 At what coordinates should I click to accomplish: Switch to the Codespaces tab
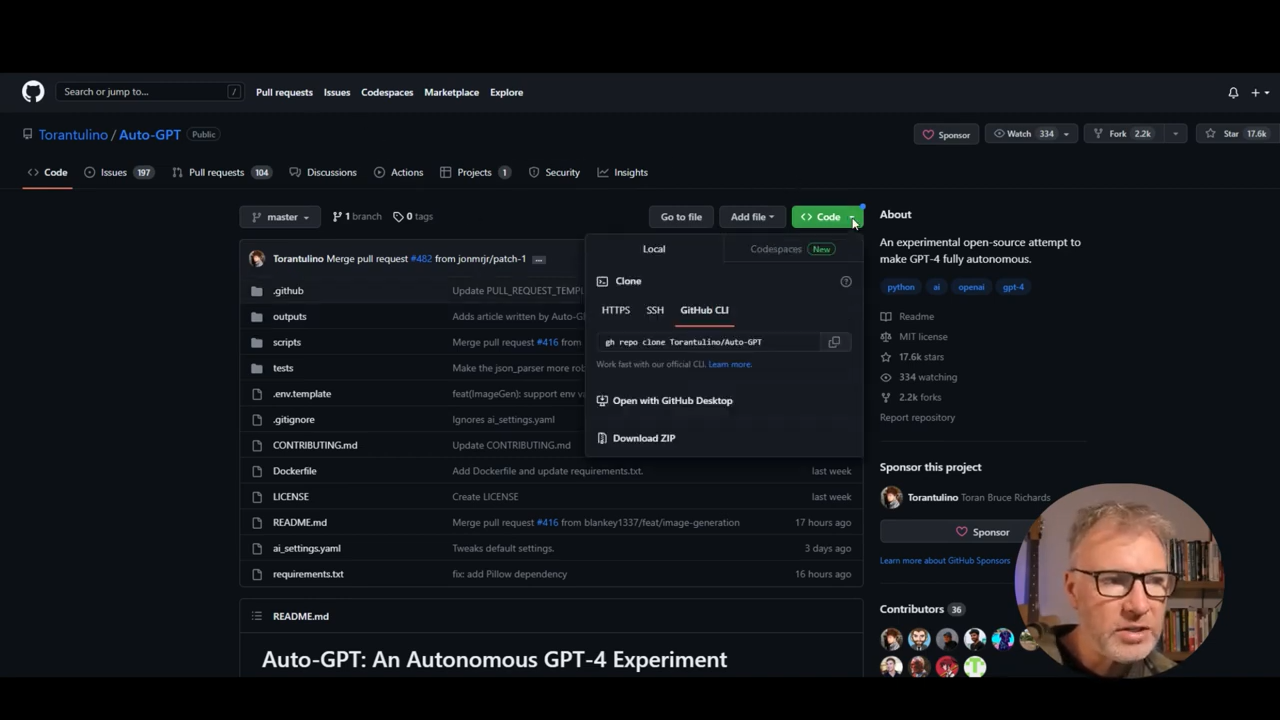(792, 249)
